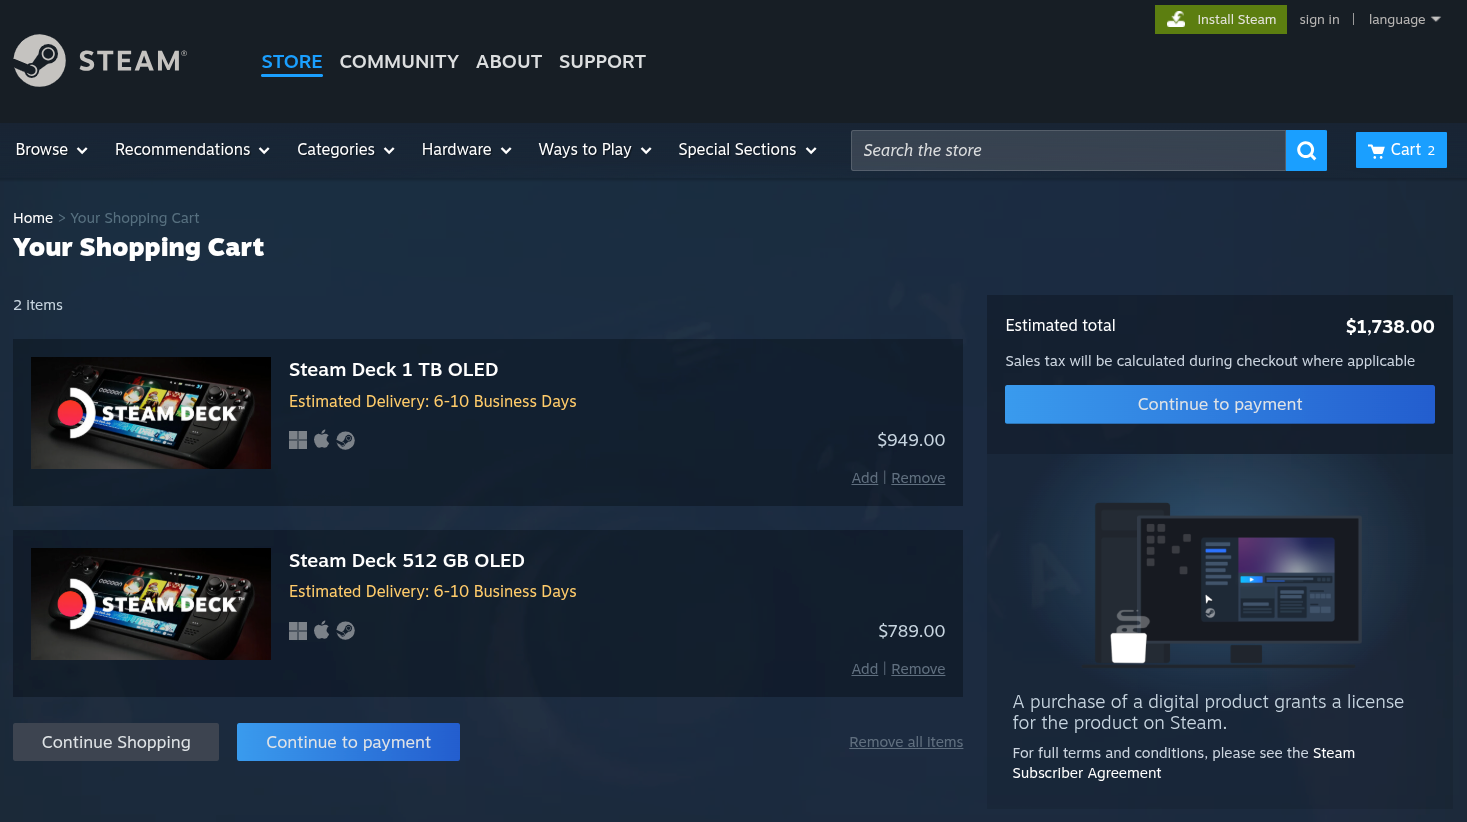Open the Steam Deck 1 TB OLED thumbnail

[x=151, y=413]
